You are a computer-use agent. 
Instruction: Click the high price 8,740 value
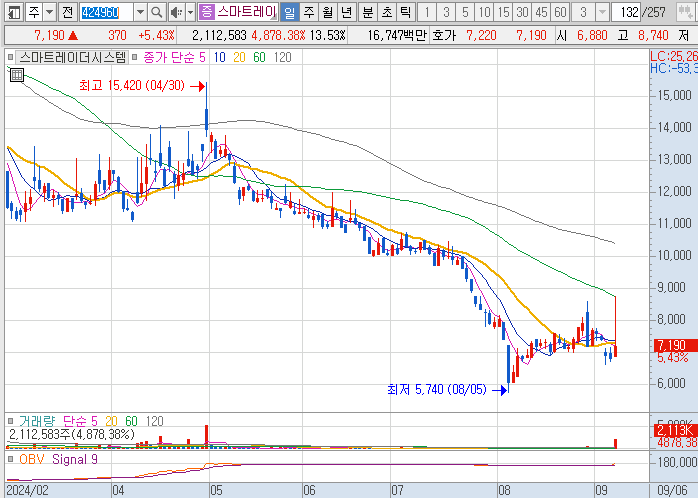tap(653, 35)
